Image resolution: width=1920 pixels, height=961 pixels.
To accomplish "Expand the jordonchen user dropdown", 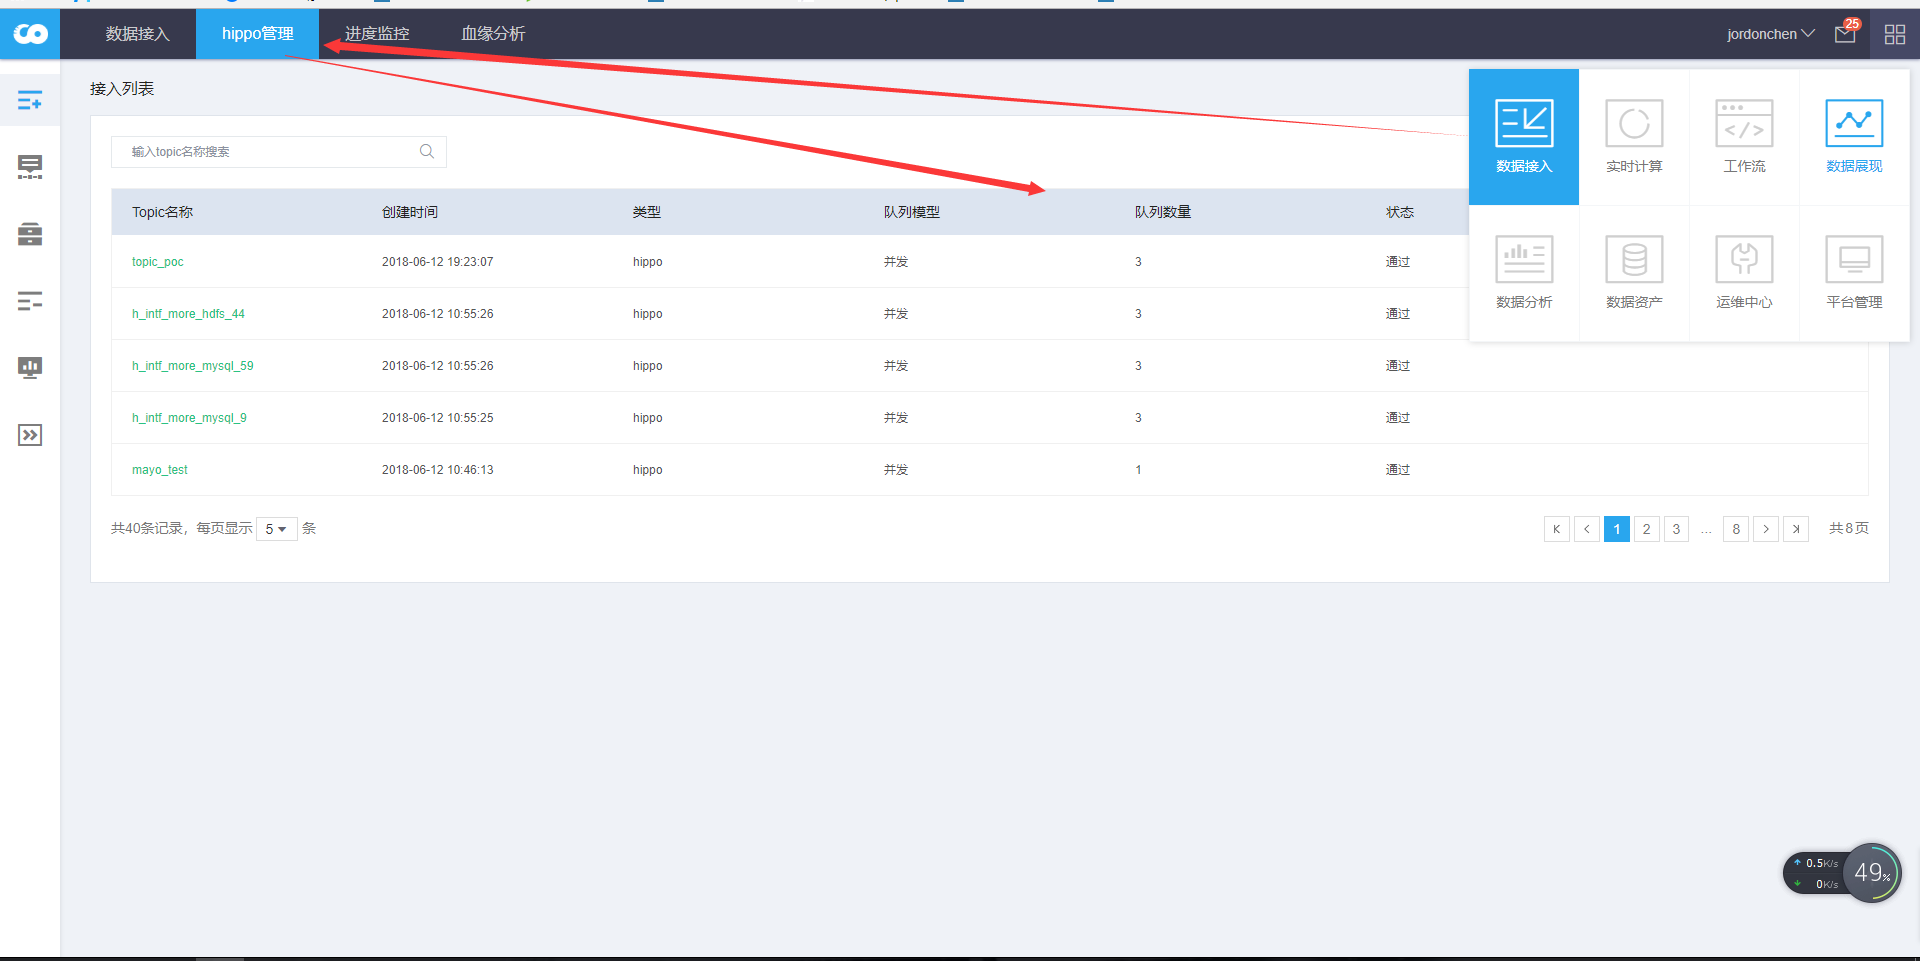I will coord(1770,34).
